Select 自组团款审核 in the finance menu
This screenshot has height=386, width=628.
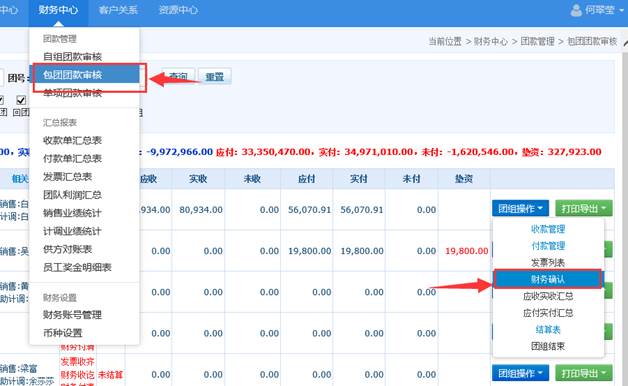[72, 56]
